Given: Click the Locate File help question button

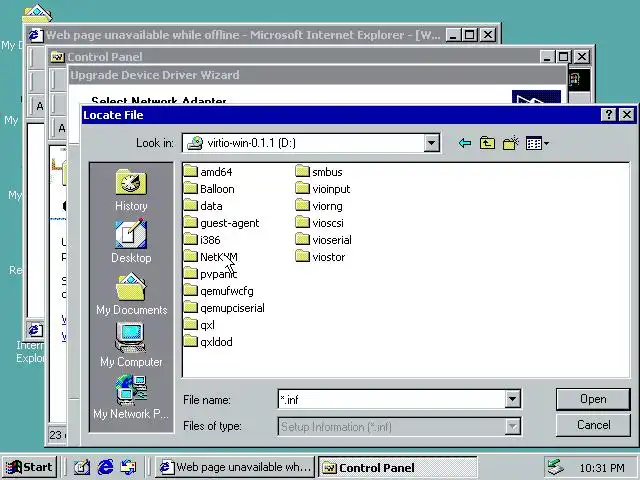Looking at the screenshot, I should (x=609, y=115).
